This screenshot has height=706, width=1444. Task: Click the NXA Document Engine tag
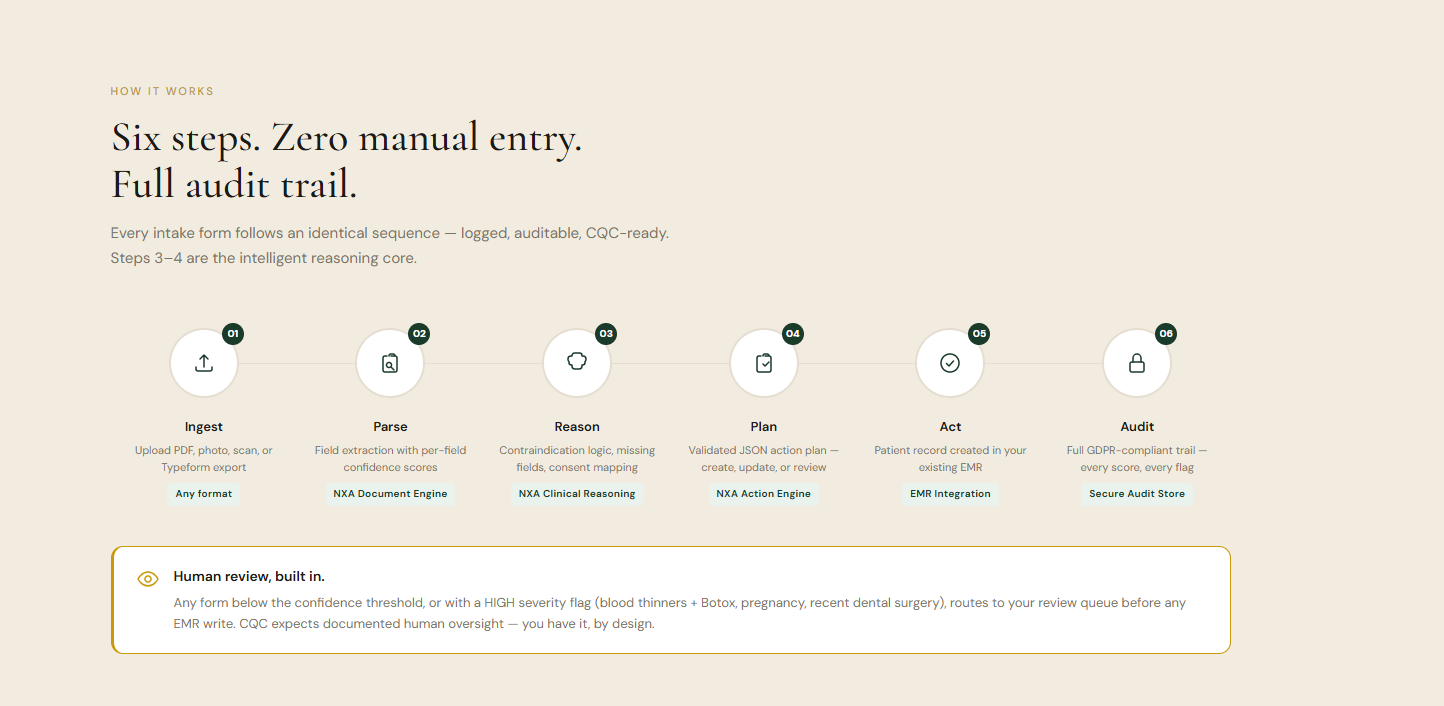click(x=390, y=494)
